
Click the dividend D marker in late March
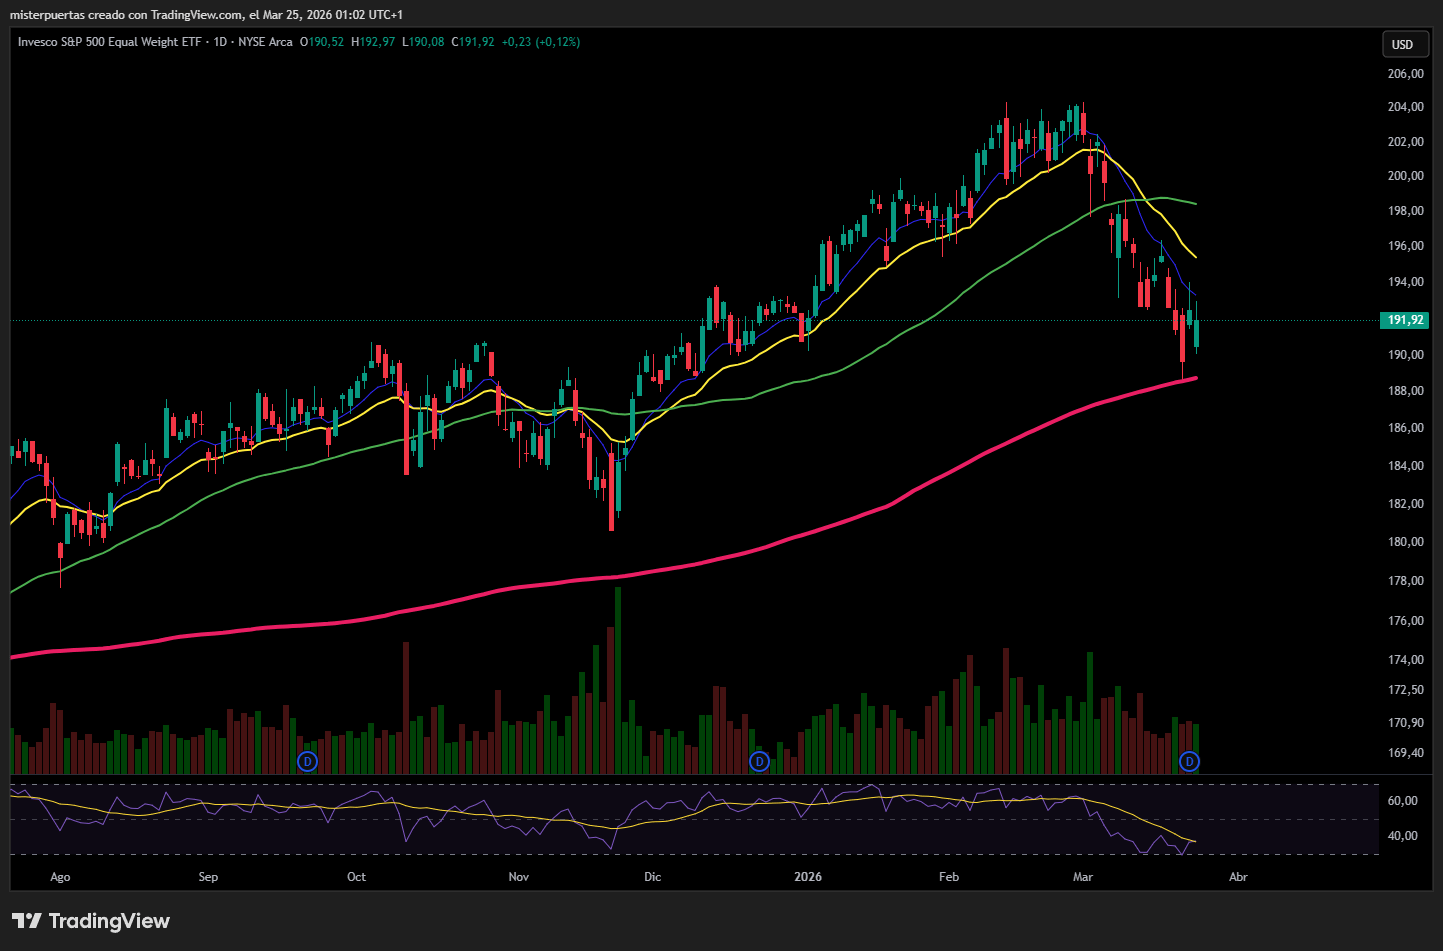tap(1189, 762)
